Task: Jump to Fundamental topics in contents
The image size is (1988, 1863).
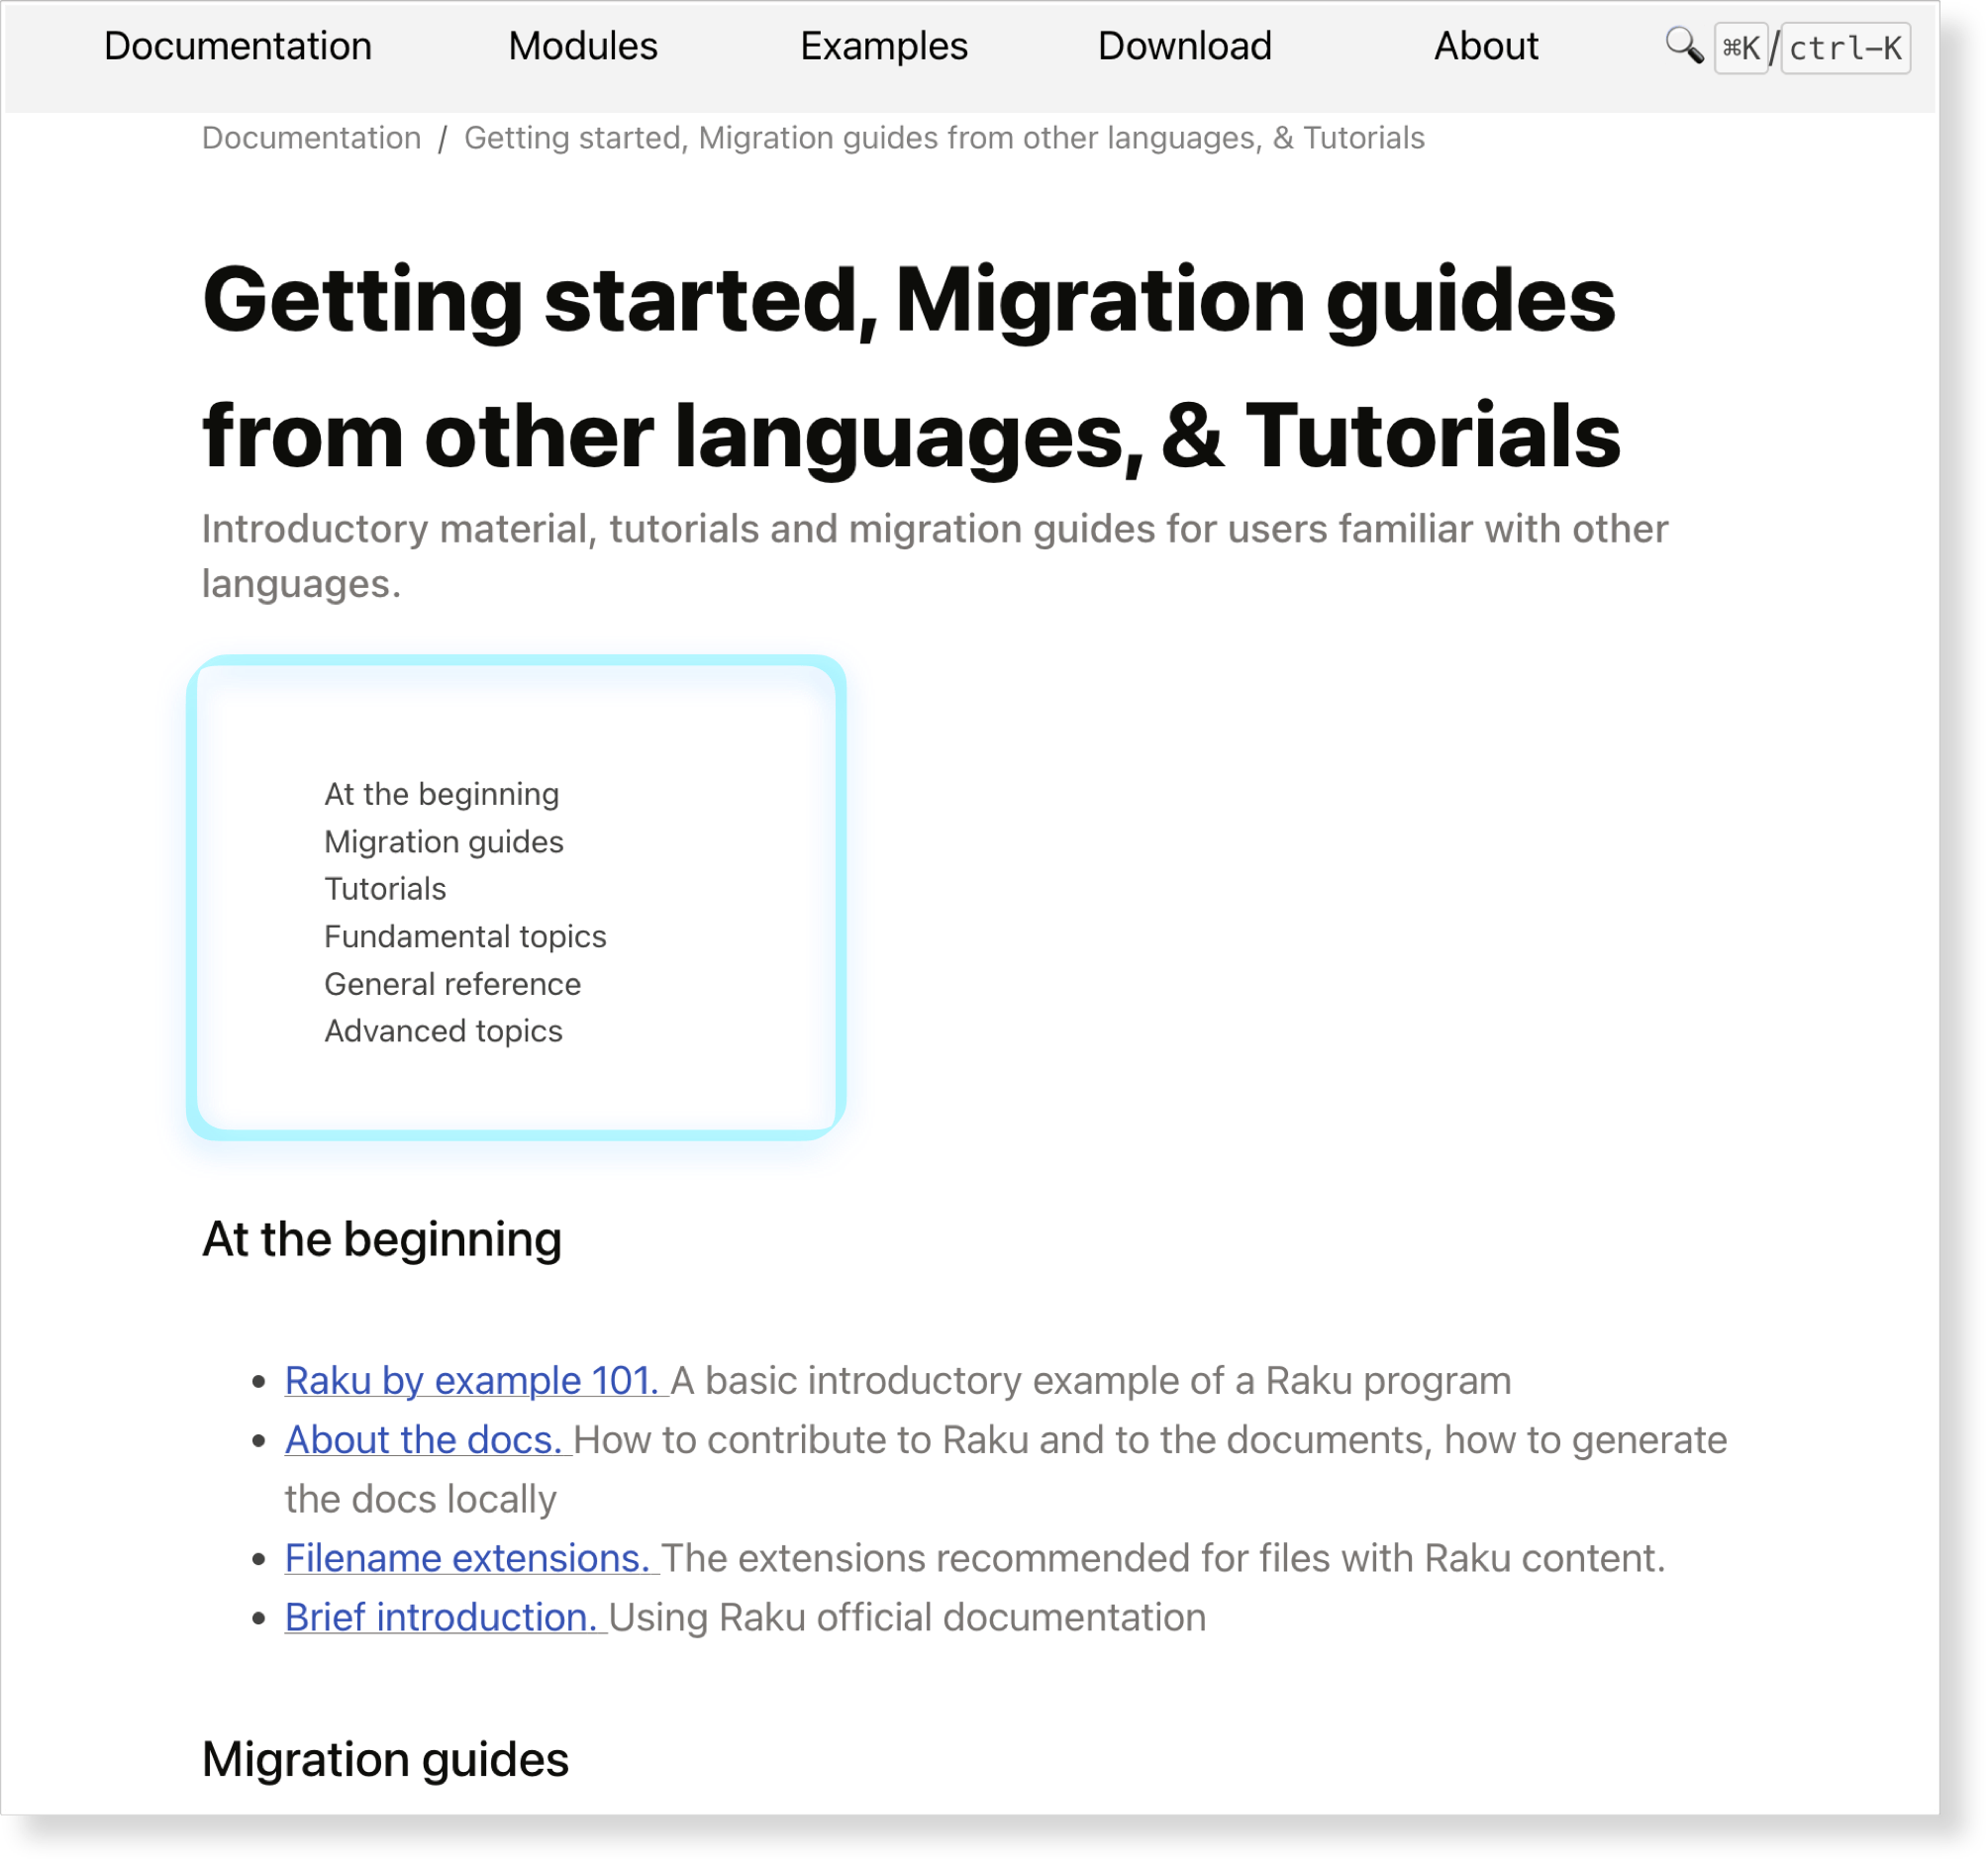Action: point(466,937)
